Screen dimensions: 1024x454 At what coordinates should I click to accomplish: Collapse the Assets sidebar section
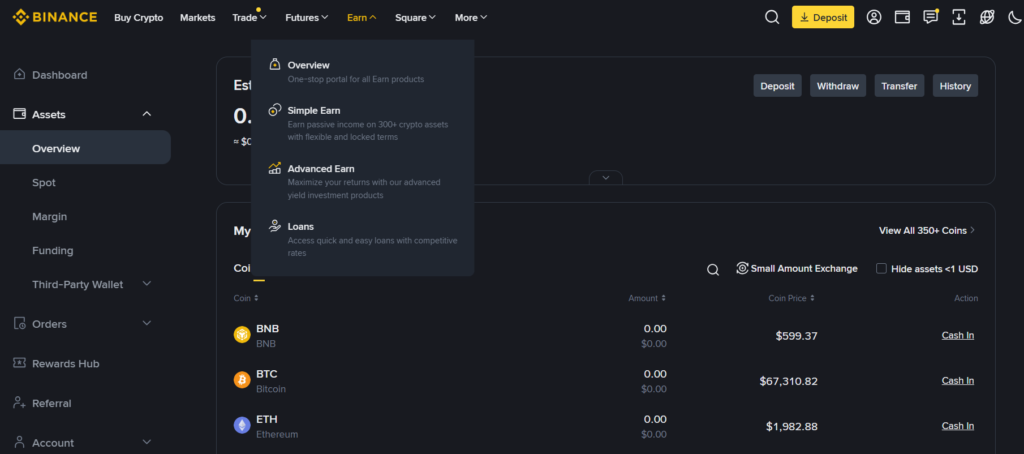pyautogui.click(x=147, y=114)
